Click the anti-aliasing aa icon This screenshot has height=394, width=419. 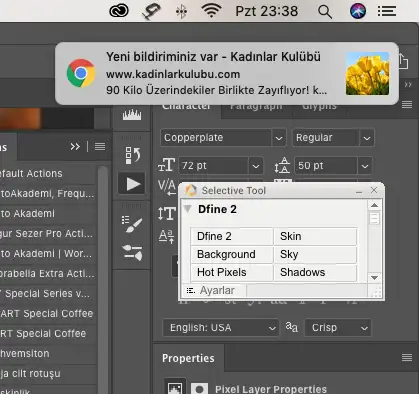[292, 327]
